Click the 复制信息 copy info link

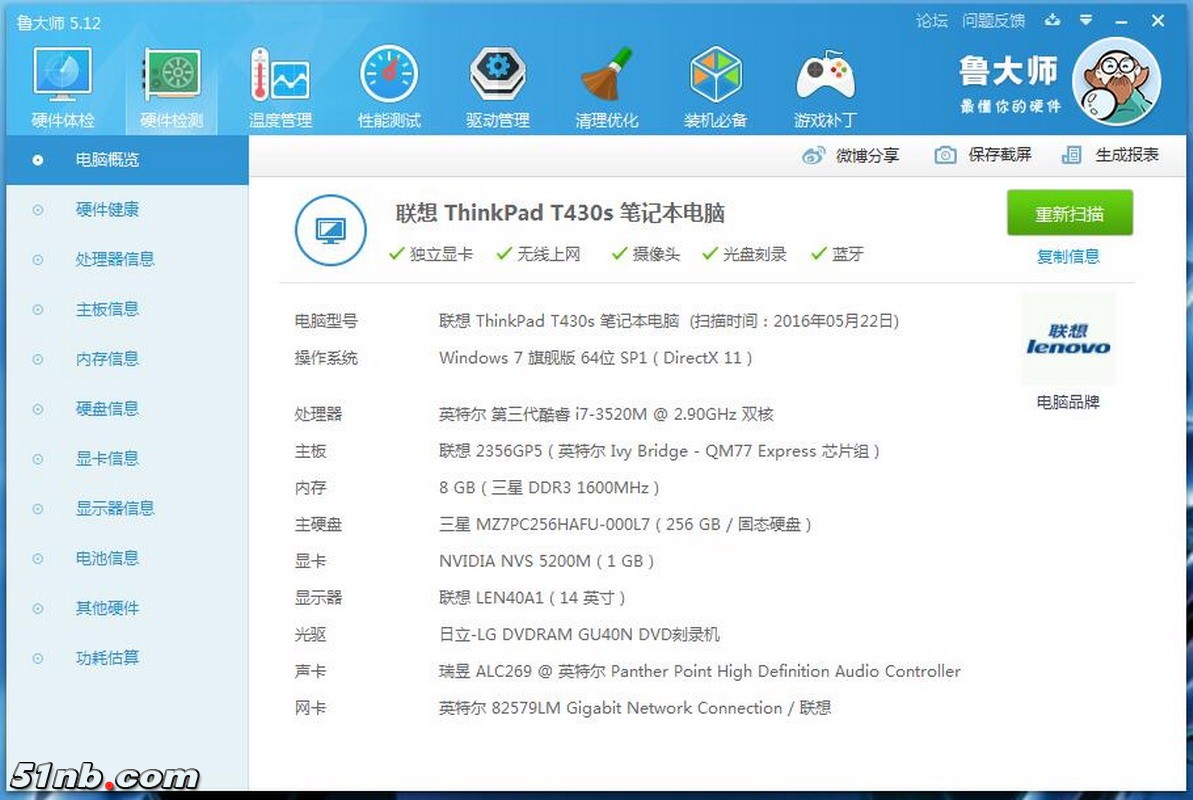click(1068, 257)
